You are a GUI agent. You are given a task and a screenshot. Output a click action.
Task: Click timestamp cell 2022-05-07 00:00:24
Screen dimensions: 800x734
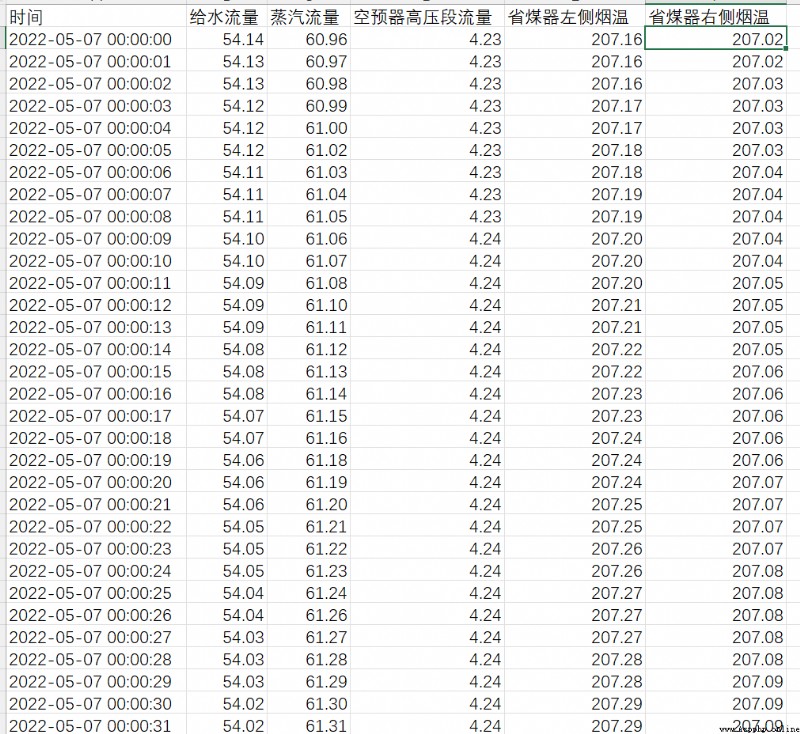[96, 571]
